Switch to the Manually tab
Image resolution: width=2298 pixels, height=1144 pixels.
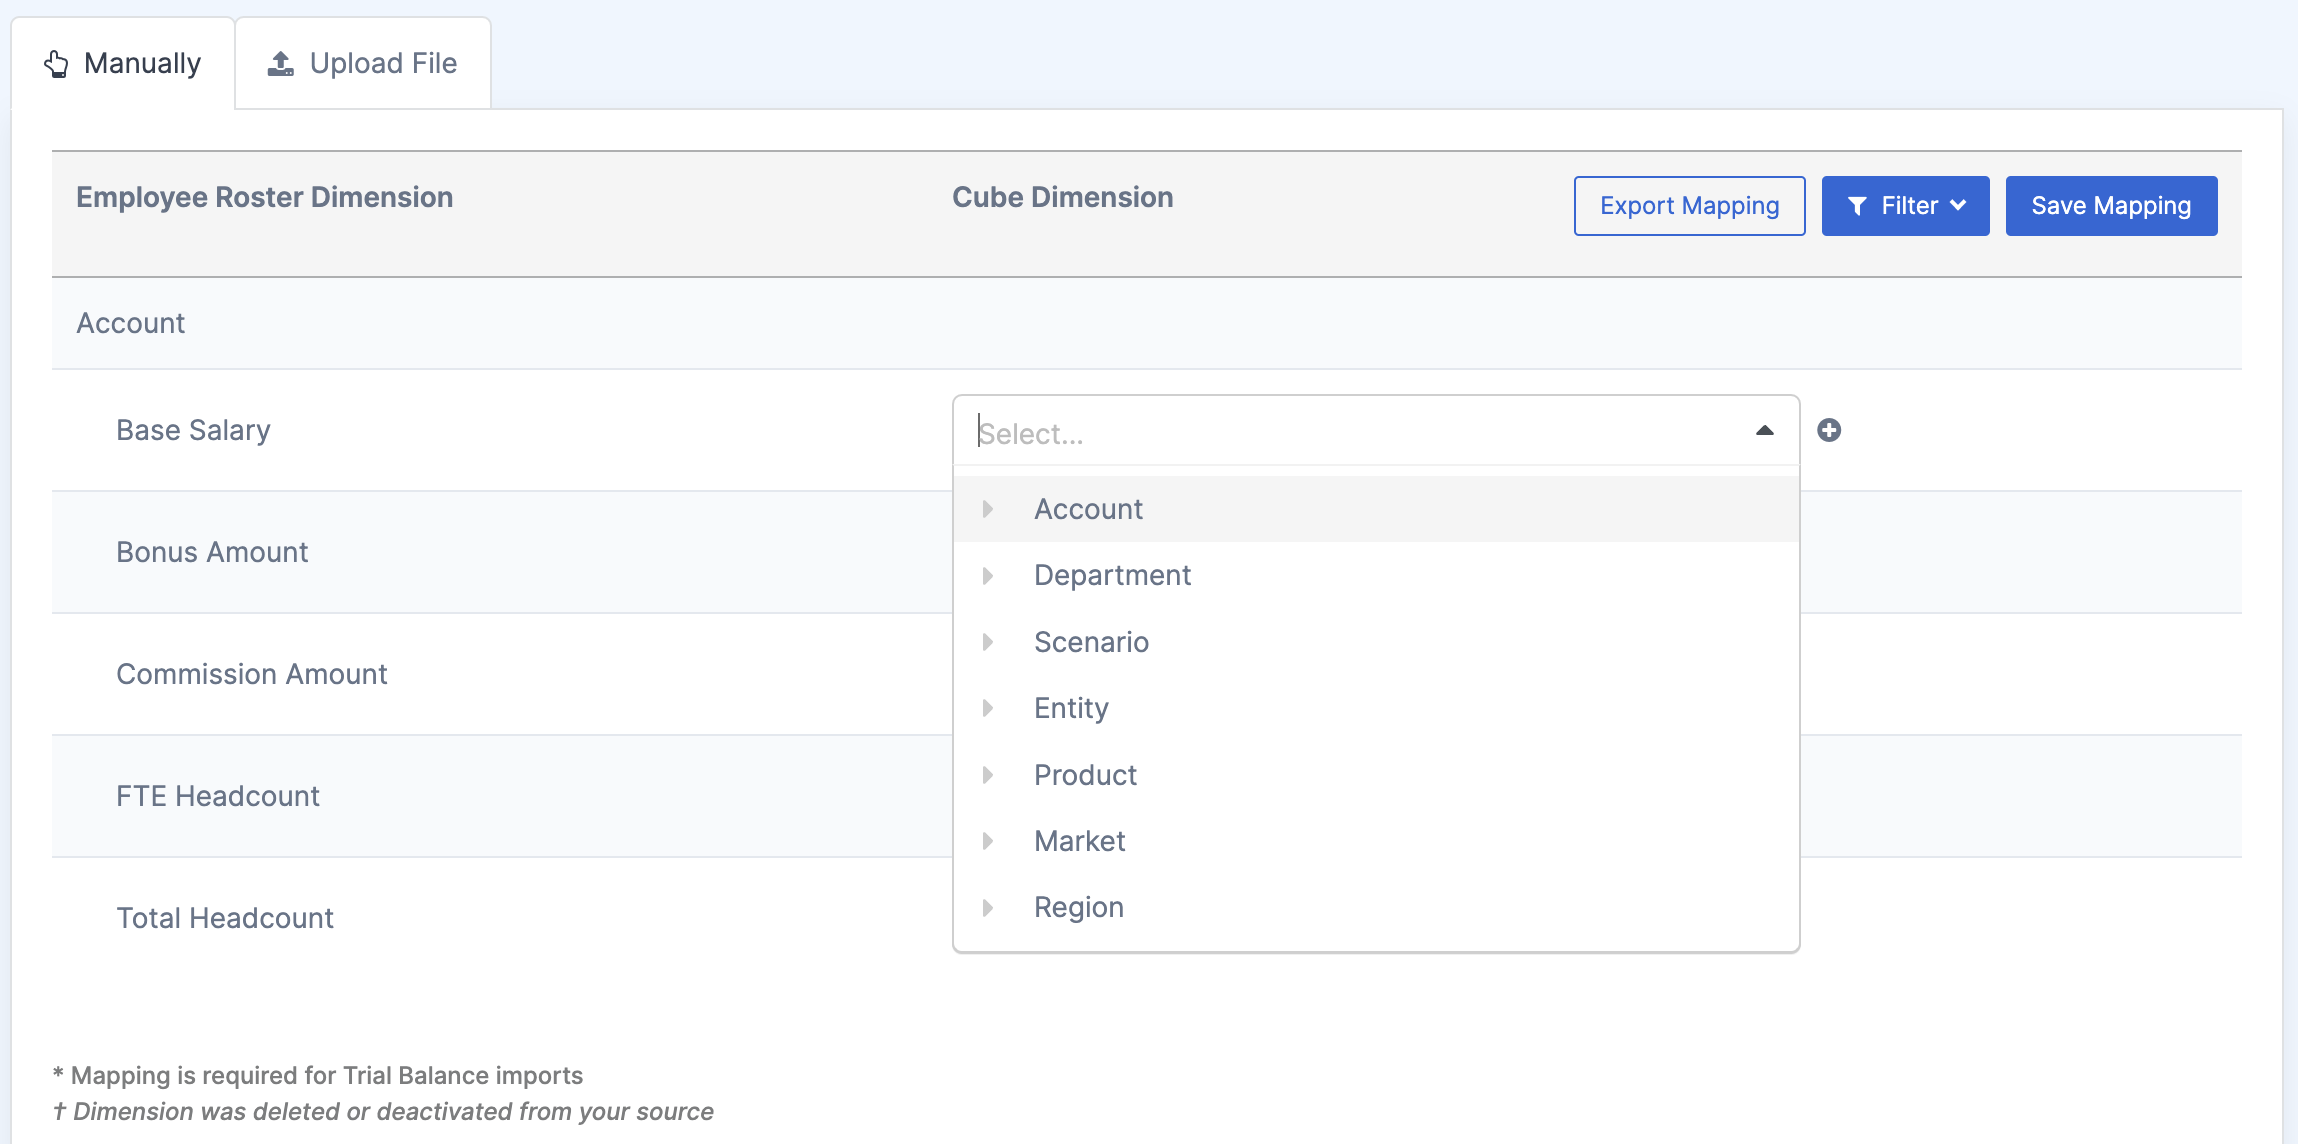coord(123,63)
